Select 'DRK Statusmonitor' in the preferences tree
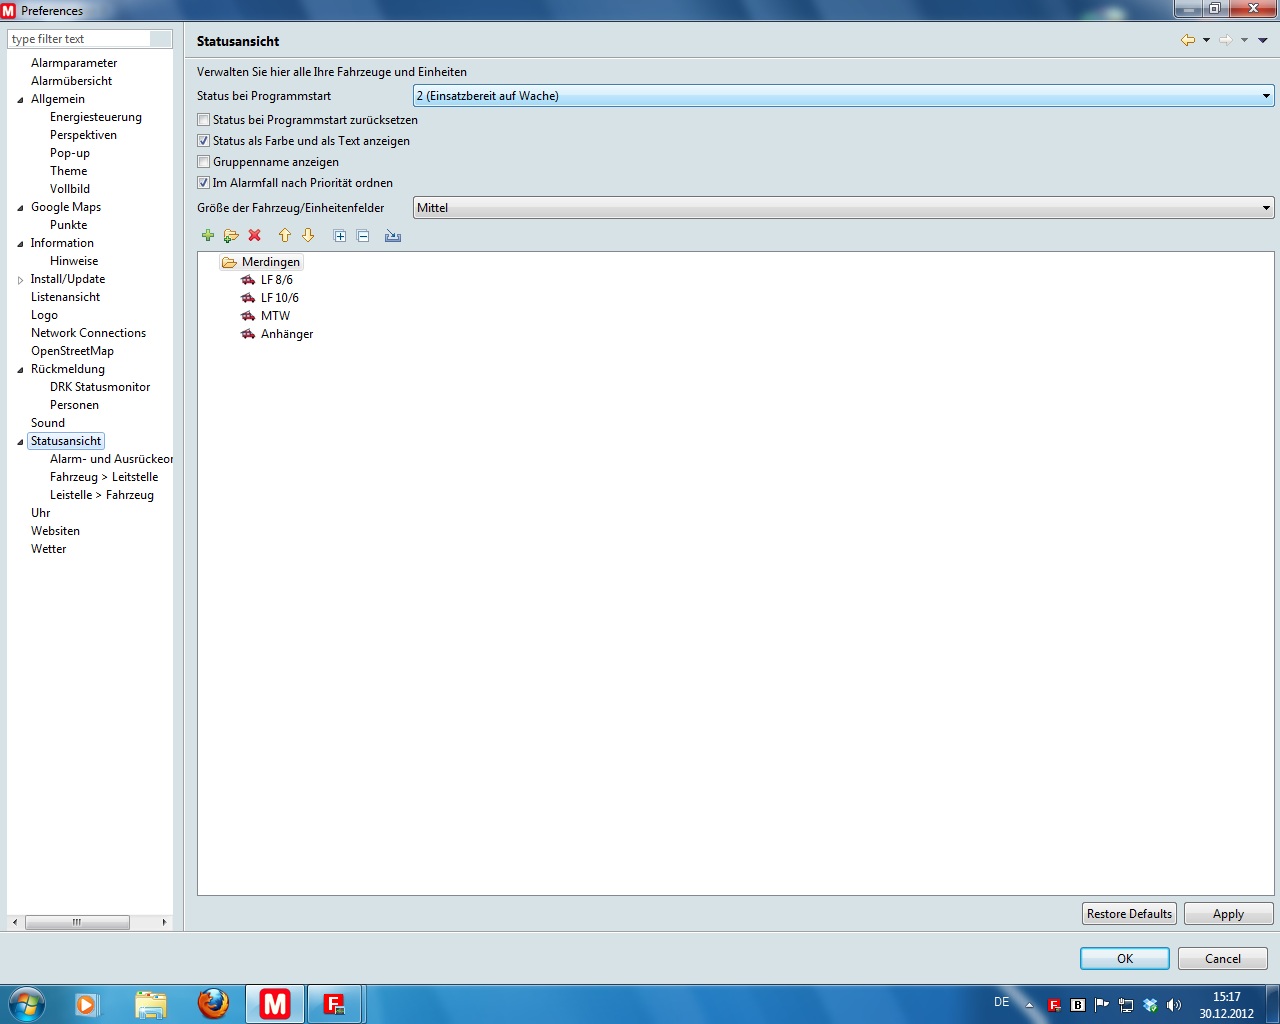Image resolution: width=1280 pixels, height=1024 pixels. [100, 387]
